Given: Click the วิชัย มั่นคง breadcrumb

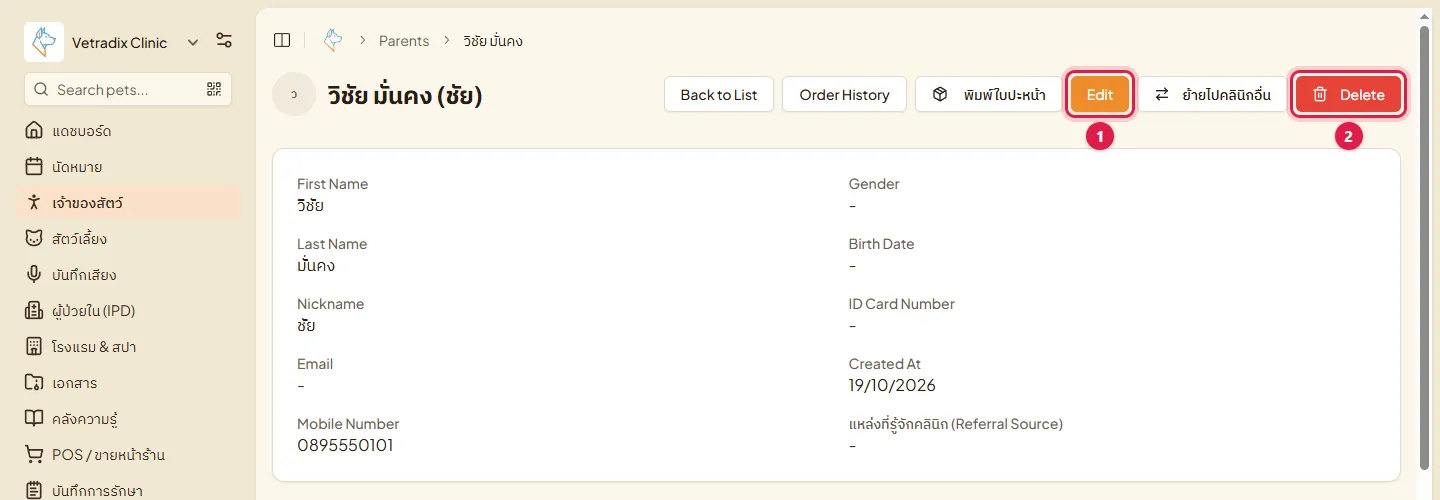Looking at the screenshot, I should coord(493,41).
